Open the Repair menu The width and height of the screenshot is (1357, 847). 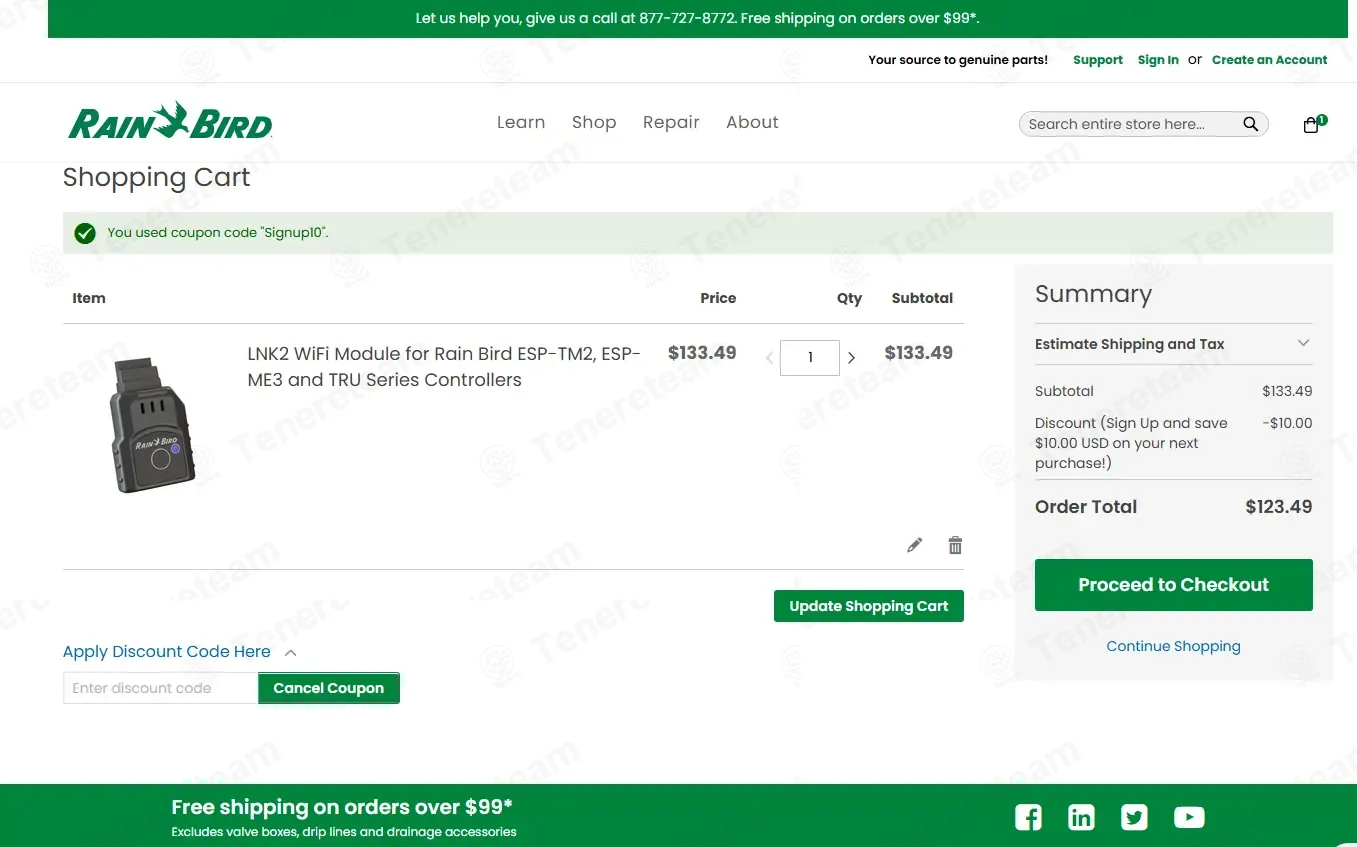(671, 122)
